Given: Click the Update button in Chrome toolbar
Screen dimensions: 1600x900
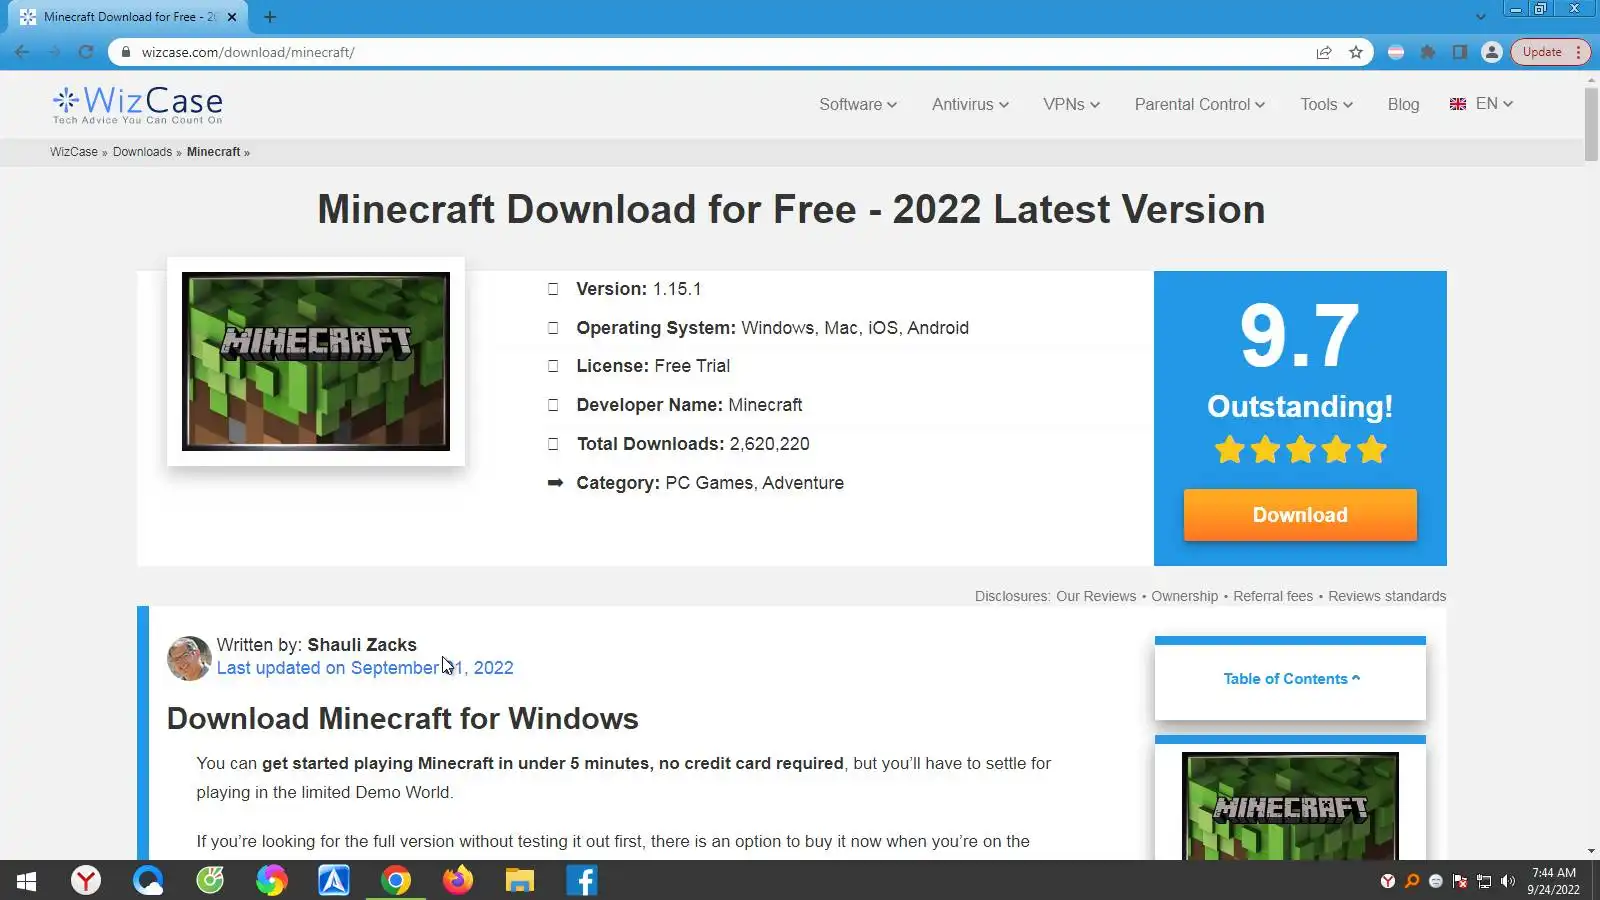Looking at the screenshot, I should click(x=1551, y=52).
